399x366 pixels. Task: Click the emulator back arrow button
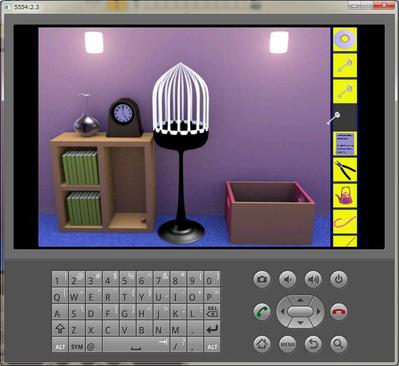313,344
